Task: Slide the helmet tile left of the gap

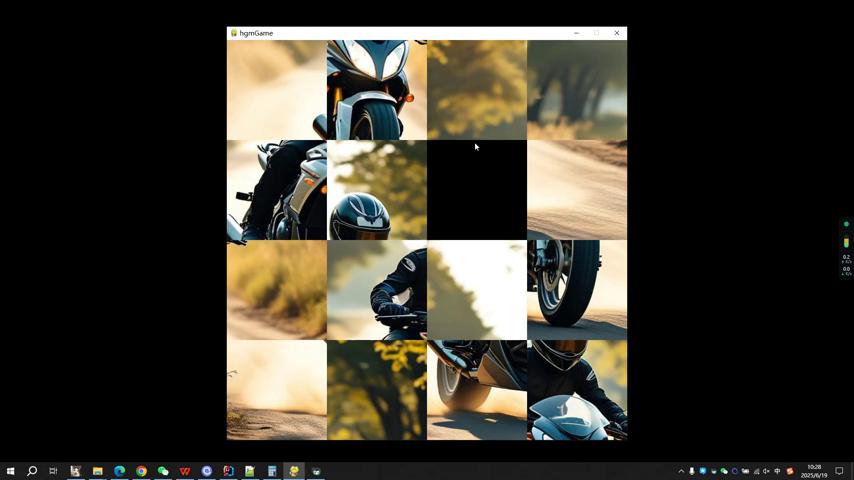Action: [377, 190]
